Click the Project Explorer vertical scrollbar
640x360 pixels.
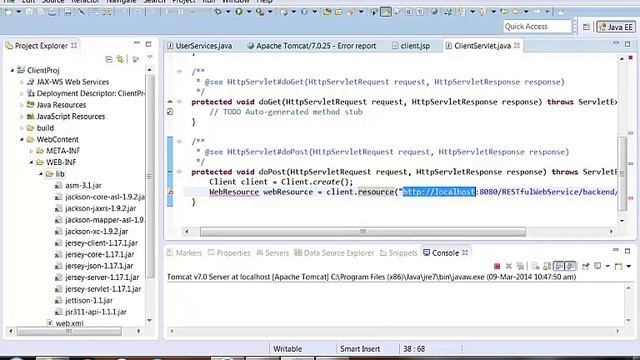tap(150, 176)
